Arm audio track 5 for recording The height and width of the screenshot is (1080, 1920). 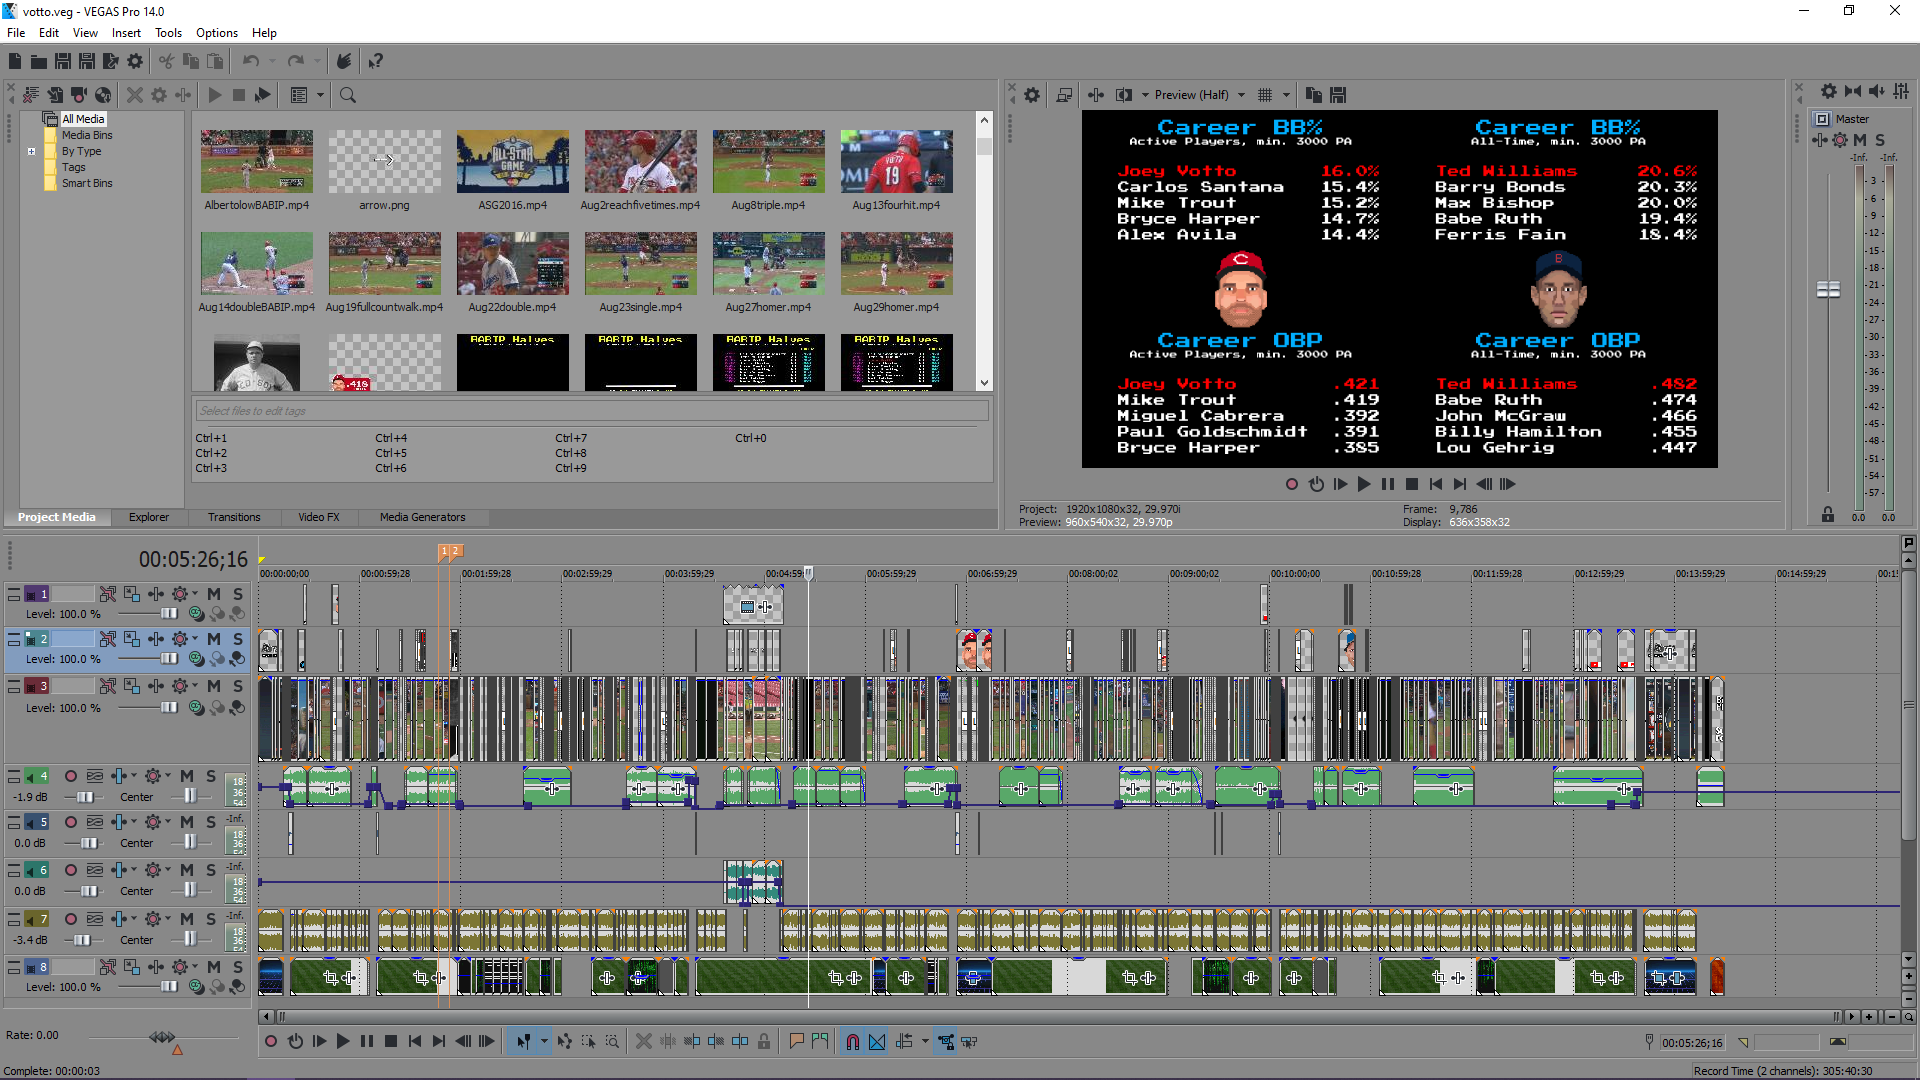[x=71, y=822]
